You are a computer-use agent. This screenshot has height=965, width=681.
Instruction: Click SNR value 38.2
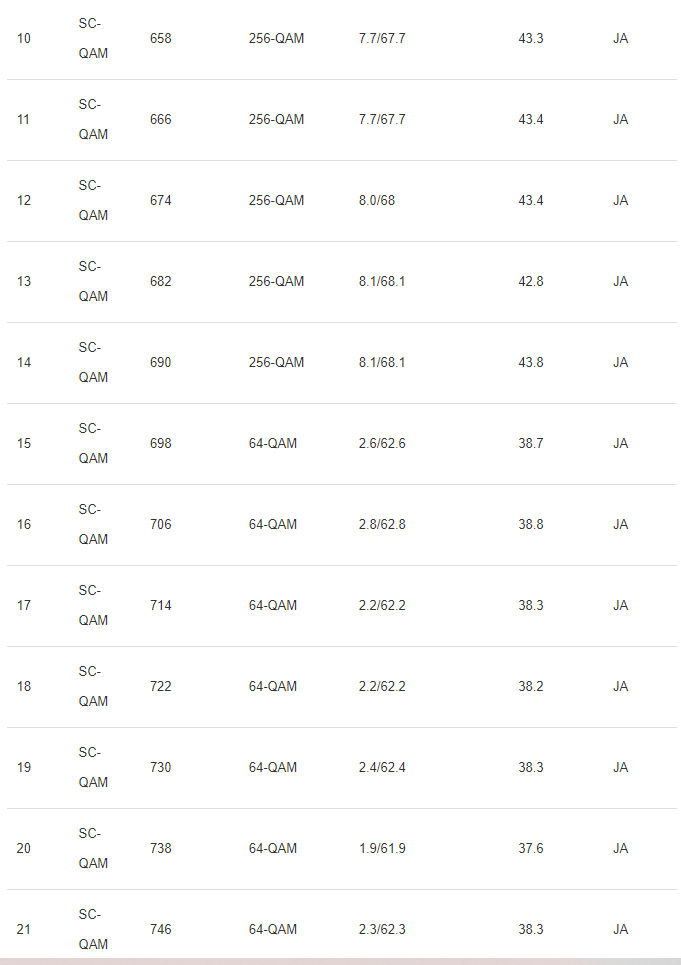(531, 687)
